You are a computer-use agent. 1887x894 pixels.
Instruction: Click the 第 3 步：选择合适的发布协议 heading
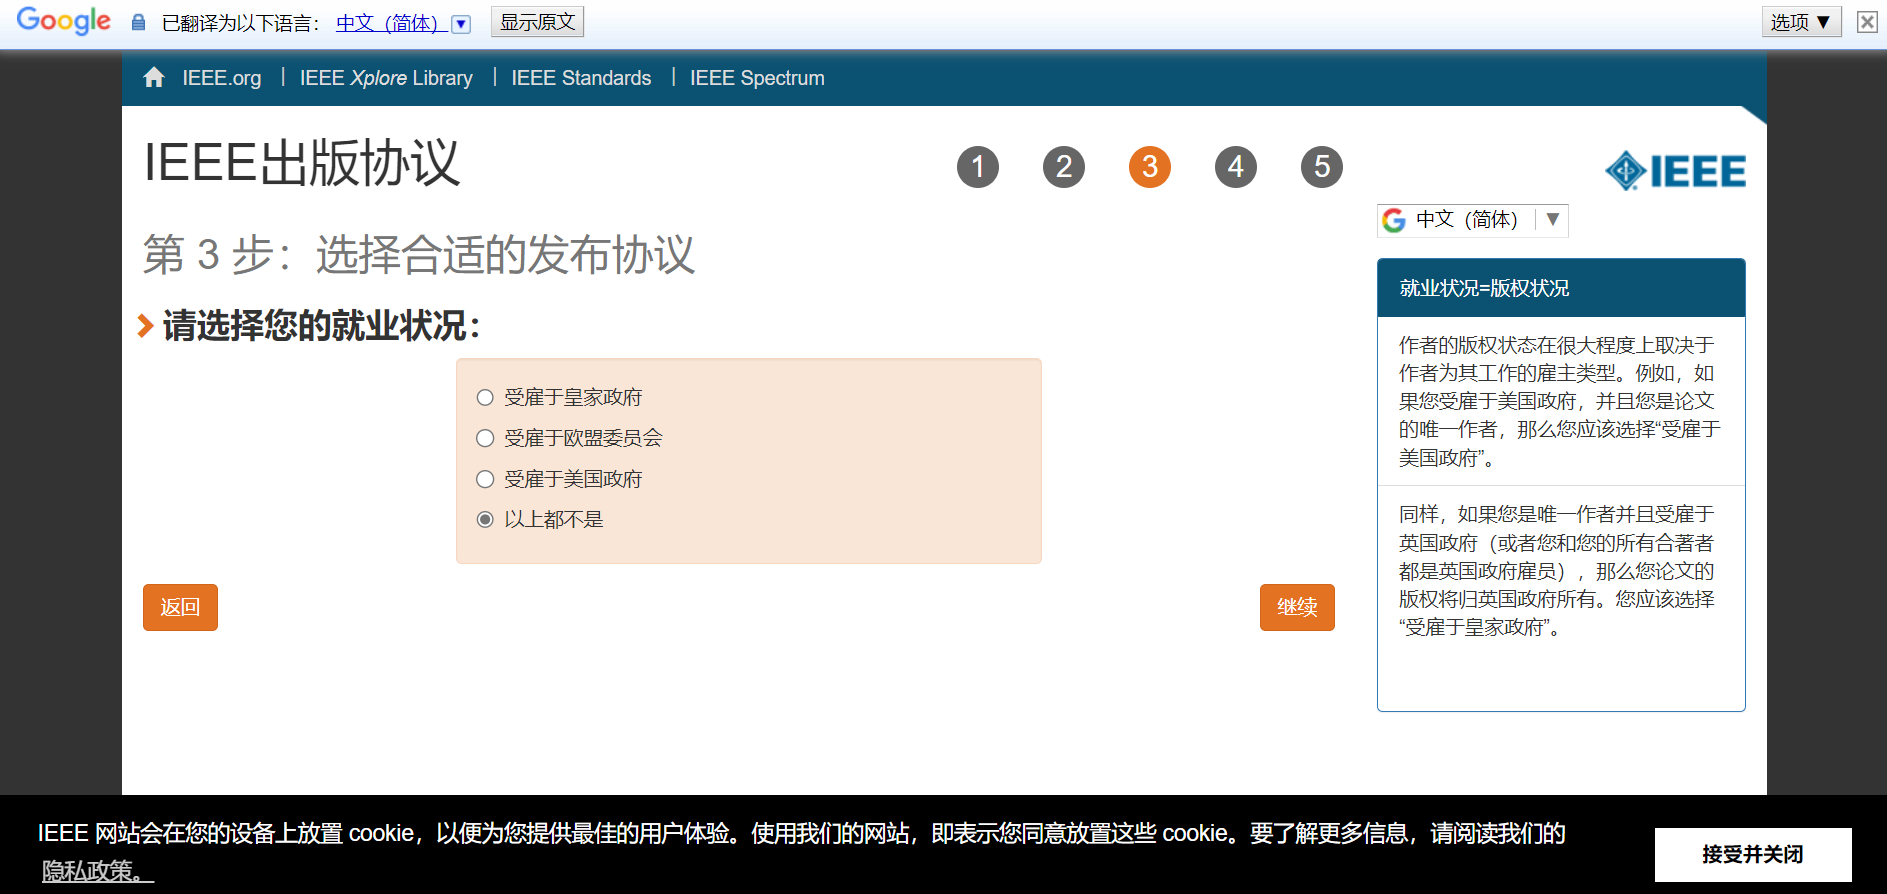point(419,254)
